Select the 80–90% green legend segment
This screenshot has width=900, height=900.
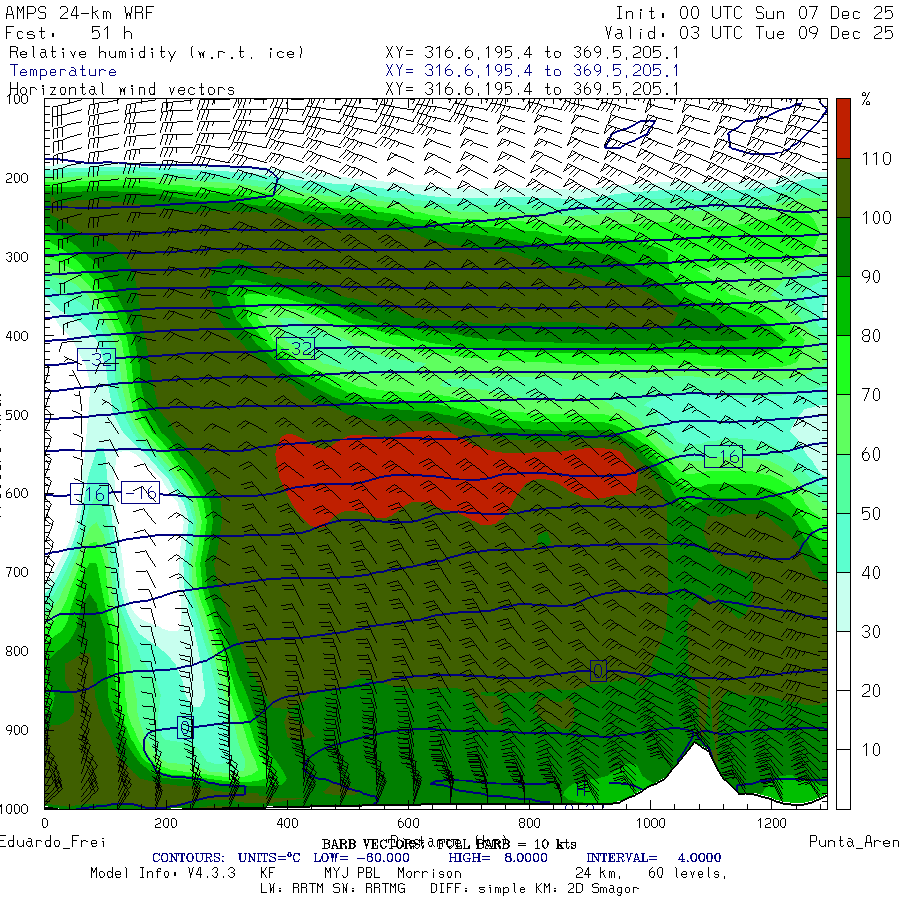(x=843, y=306)
